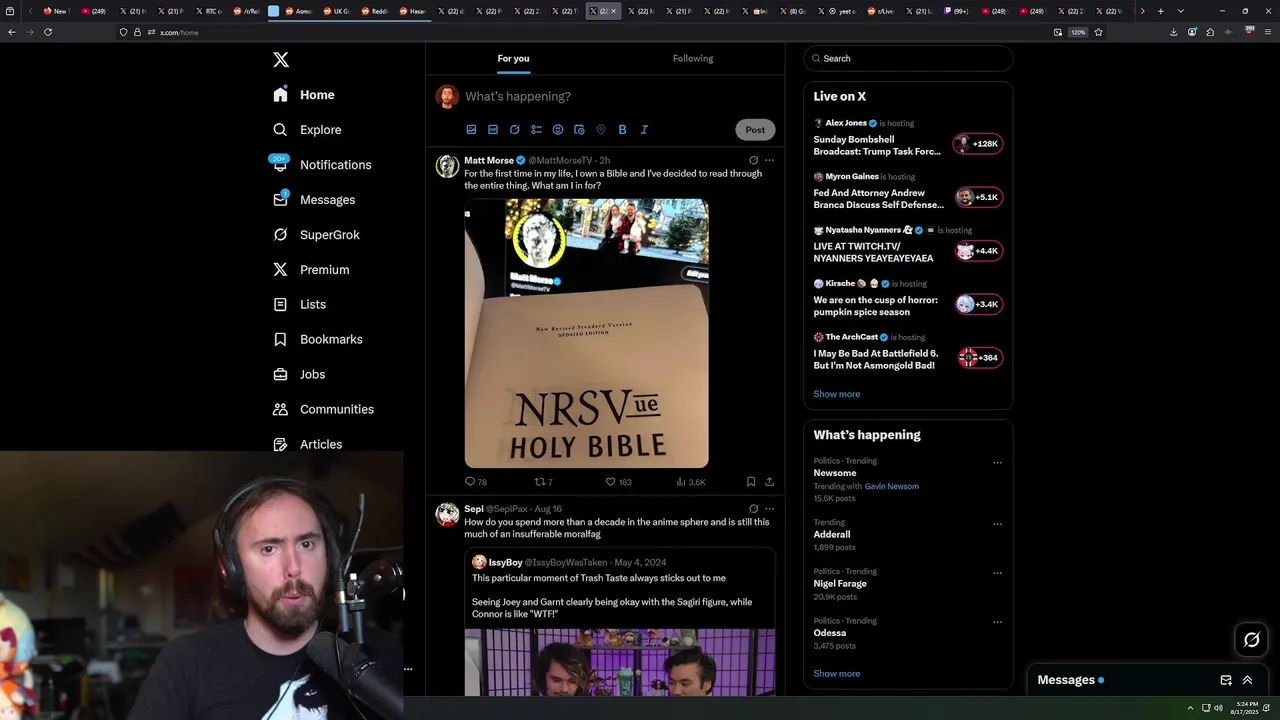
Task: Add media image icon in composer
Action: coord(471,130)
